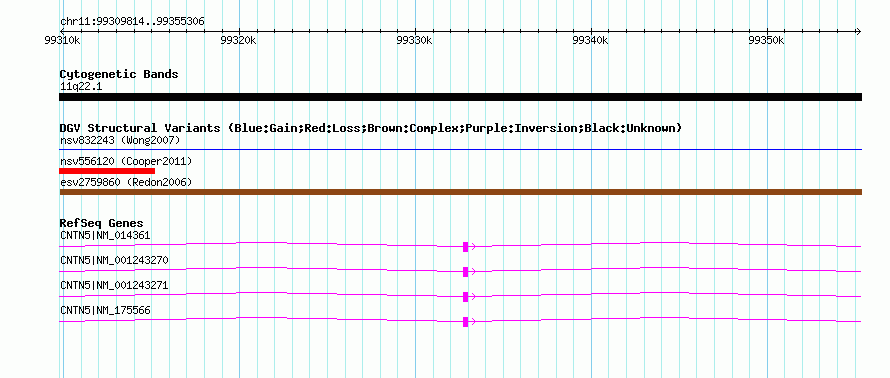890x378 pixels.
Task: Click the blue nsv832243 gain line
Action: (x=460, y=149)
